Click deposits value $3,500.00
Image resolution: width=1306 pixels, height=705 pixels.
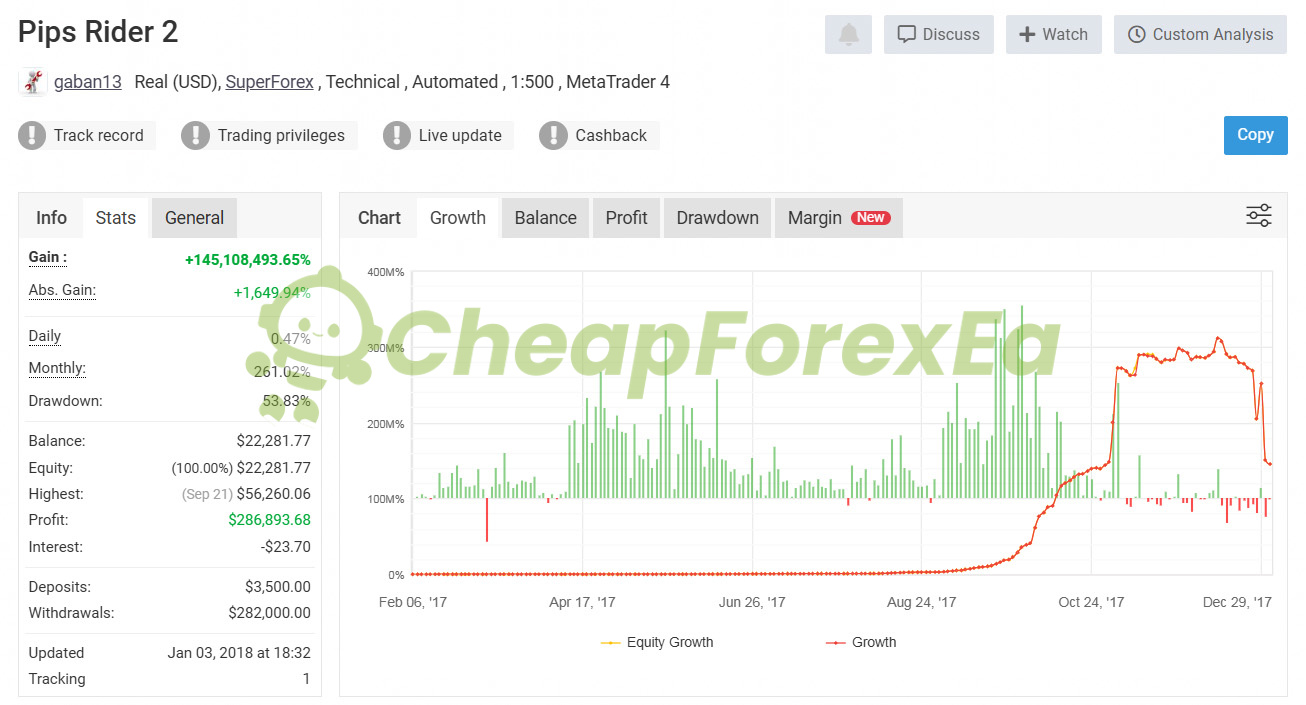[278, 587]
